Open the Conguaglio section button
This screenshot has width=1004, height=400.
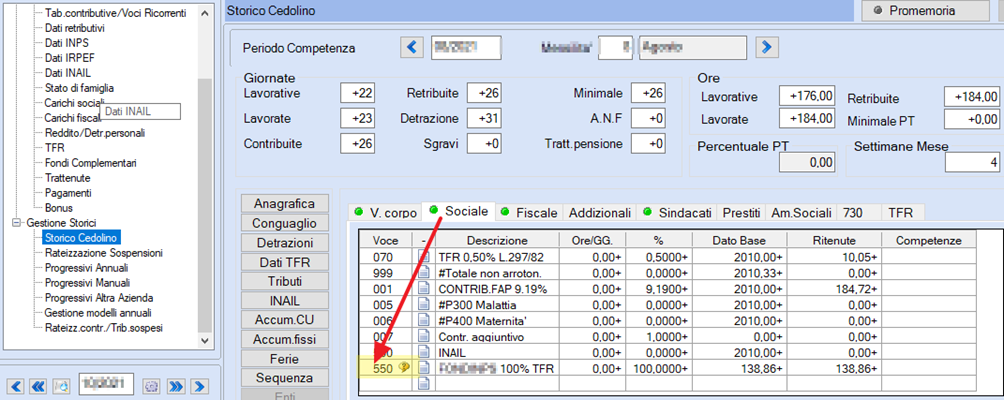(285, 223)
